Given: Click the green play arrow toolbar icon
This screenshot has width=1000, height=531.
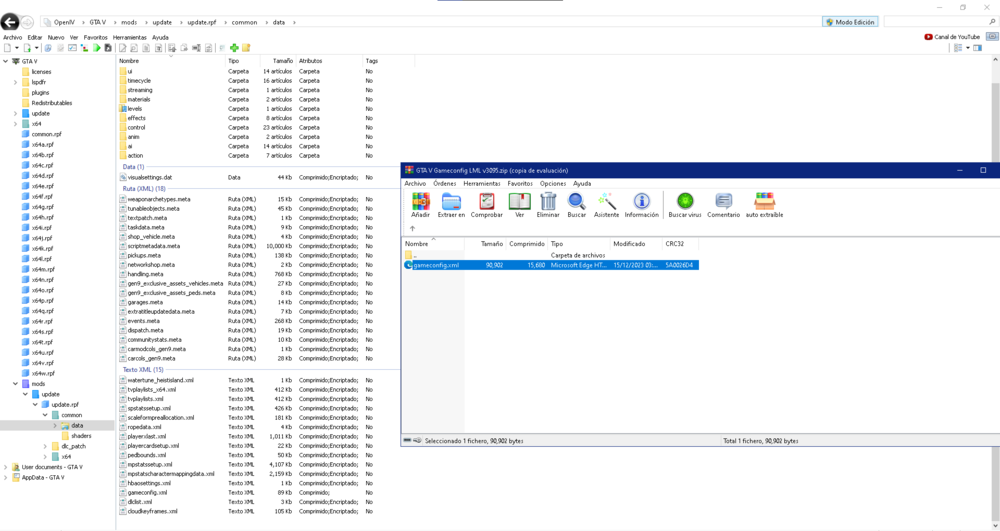Looking at the screenshot, I should click(96, 48).
